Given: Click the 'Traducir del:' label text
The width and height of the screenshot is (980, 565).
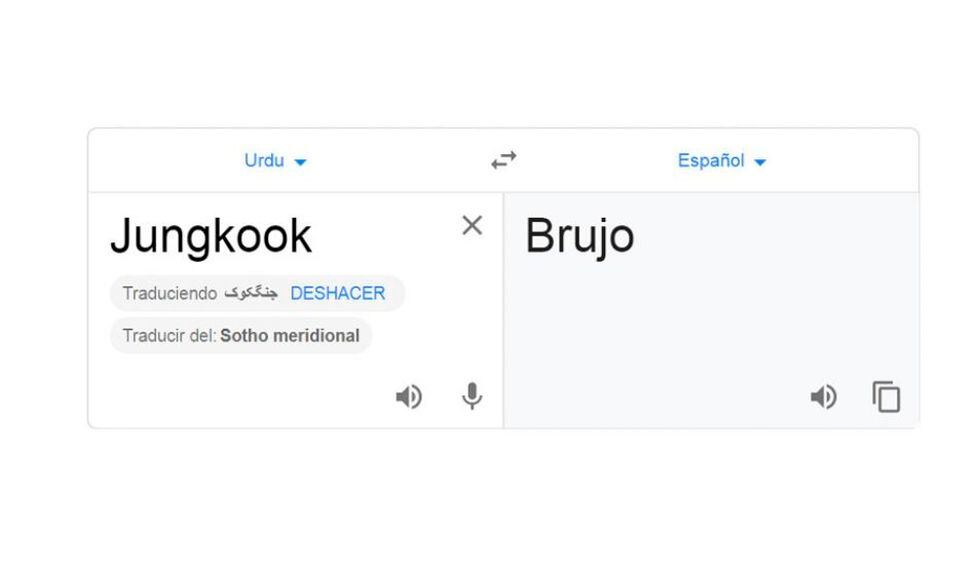Looking at the screenshot, I should 169,335.
